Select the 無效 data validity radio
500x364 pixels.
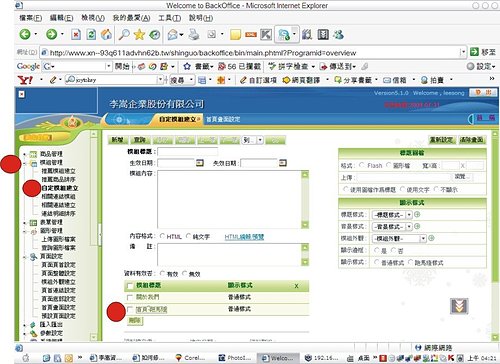(185, 273)
